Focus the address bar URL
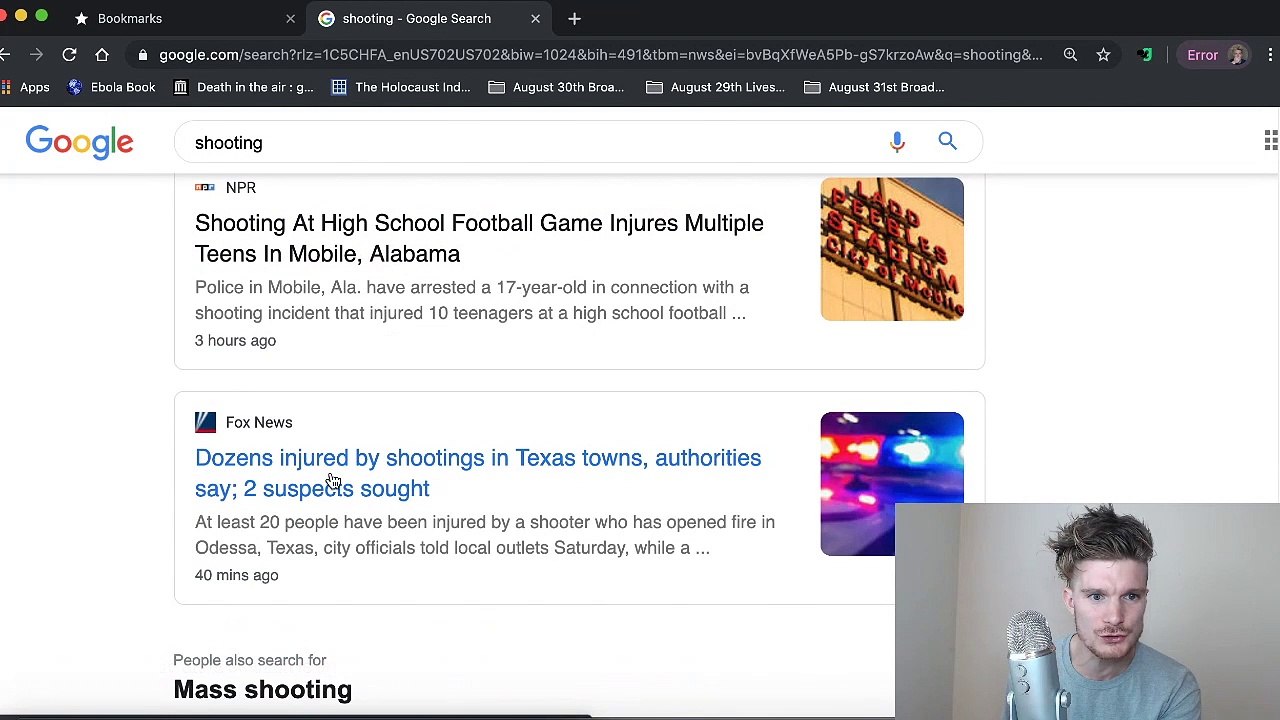The height and width of the screenshot is (720, 1280). [600, 55]
